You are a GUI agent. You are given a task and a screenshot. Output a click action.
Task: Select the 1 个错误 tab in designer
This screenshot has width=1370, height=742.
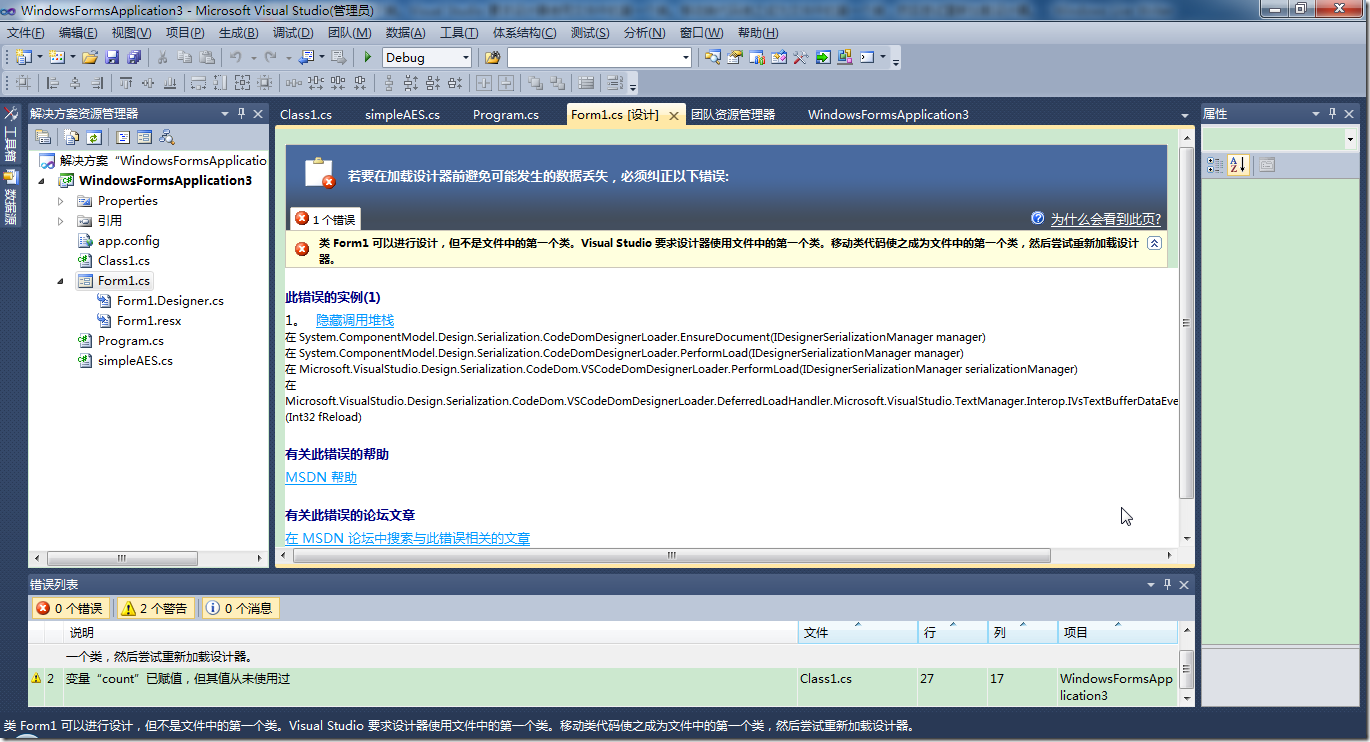(325, 219)
